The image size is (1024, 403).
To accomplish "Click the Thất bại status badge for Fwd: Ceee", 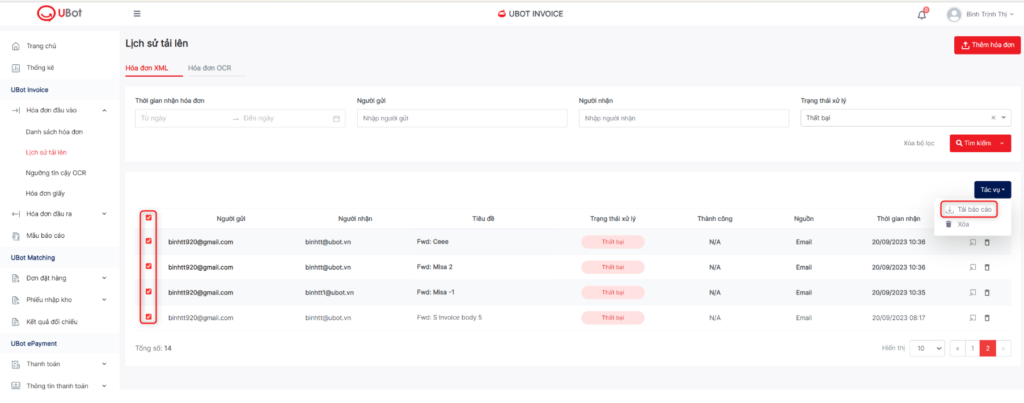I will pyautogui.click(x=613, y=242).
